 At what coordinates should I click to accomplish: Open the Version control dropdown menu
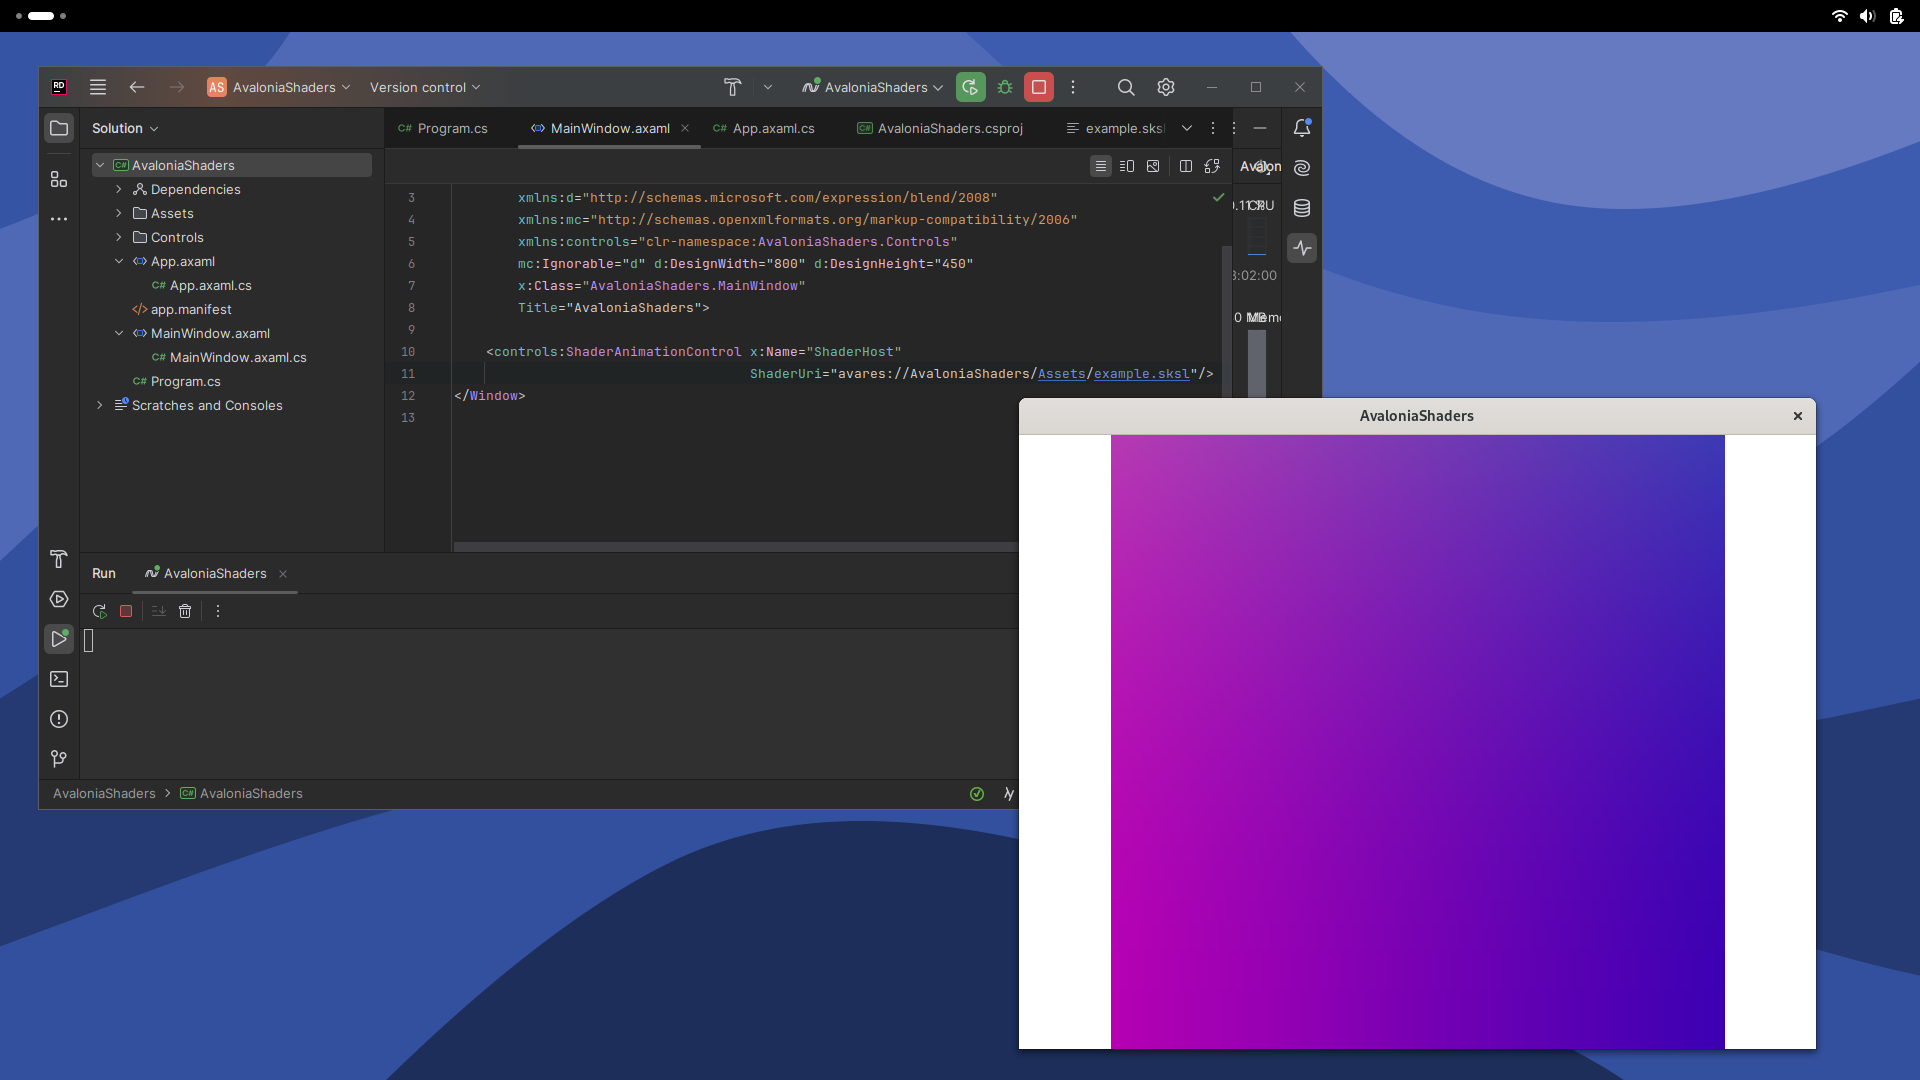[x=425, y=87]
